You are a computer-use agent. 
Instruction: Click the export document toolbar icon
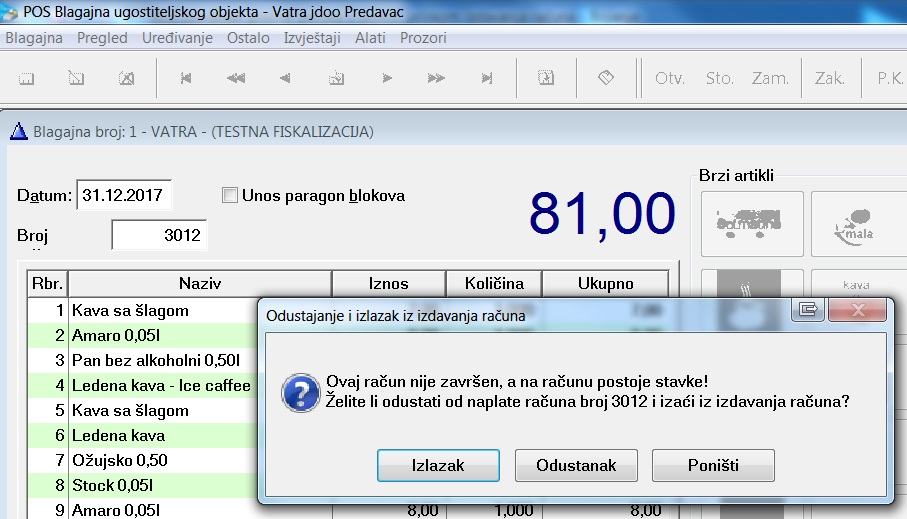(x=546, y=78)
